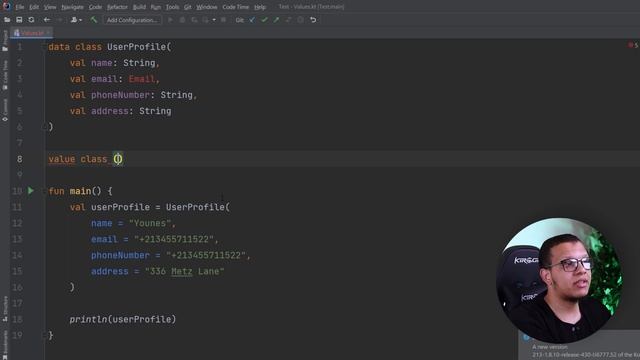Click the Git Push green arrow
The width and height of the screenshot is (640, 360).
tap(276, 20)
